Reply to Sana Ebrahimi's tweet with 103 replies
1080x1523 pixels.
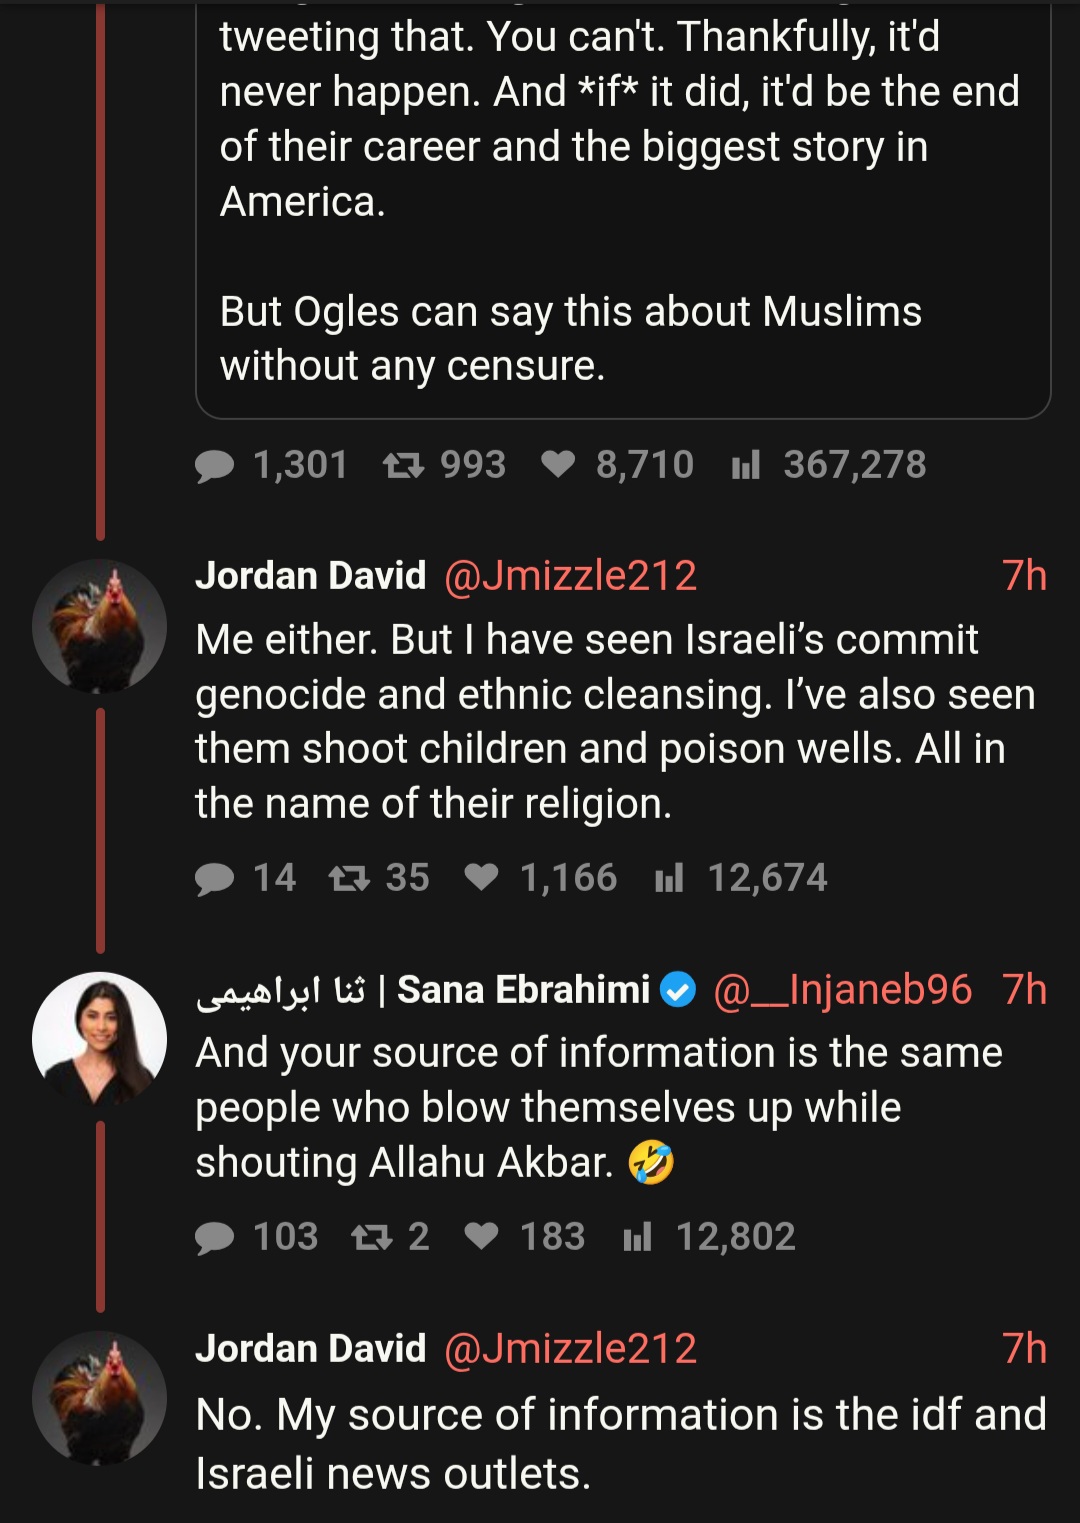coord(214,1238)
